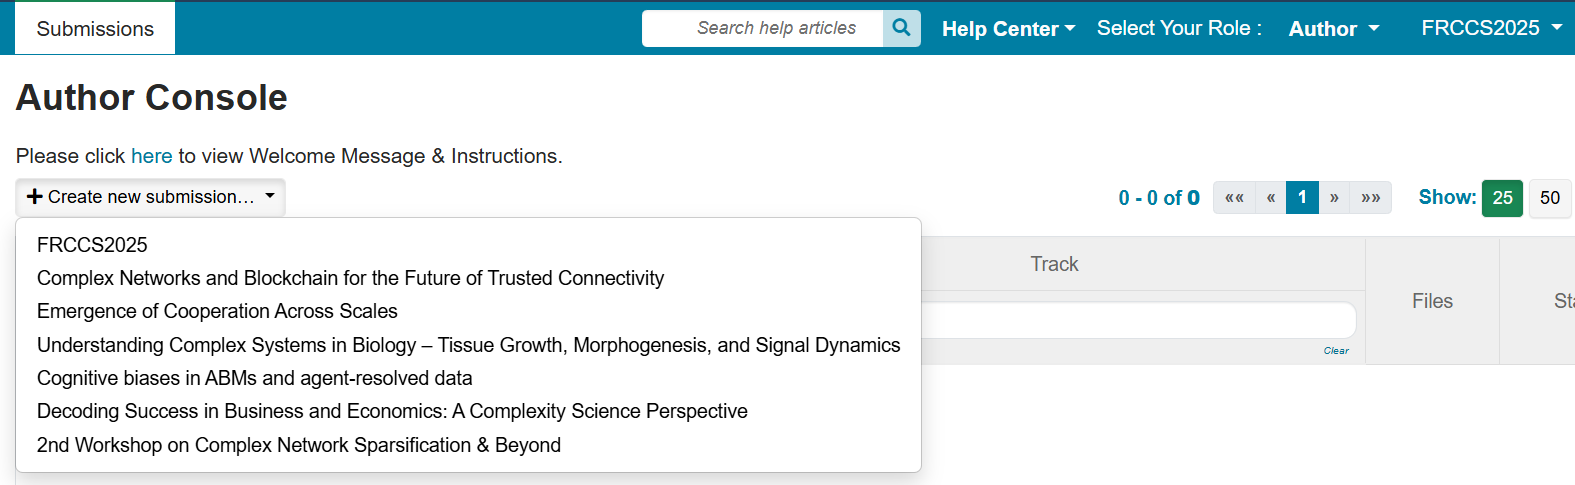Select FRCCS2025 track from the menu
The height and width of the screenshot is (485, 1575).
click(92, 245)
